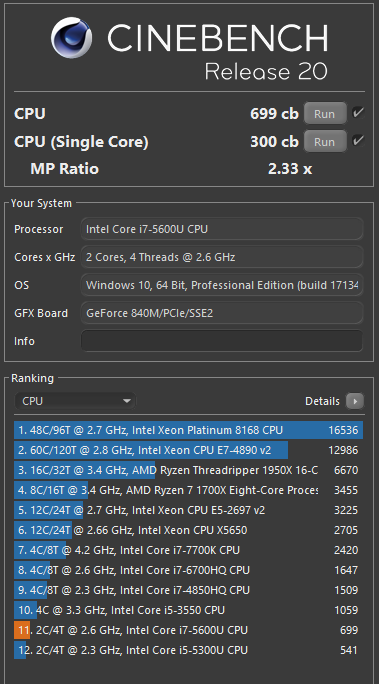Click the empty Info text field
This screenshot has height=684, width=379.
point(222,341)
